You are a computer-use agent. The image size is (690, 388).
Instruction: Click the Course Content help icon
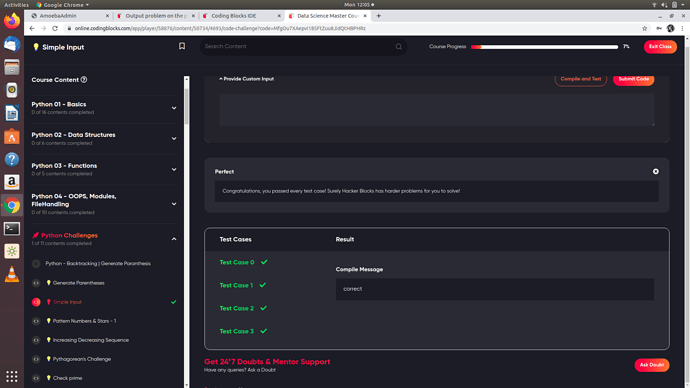pyautogui.click(x=84, y=80)
